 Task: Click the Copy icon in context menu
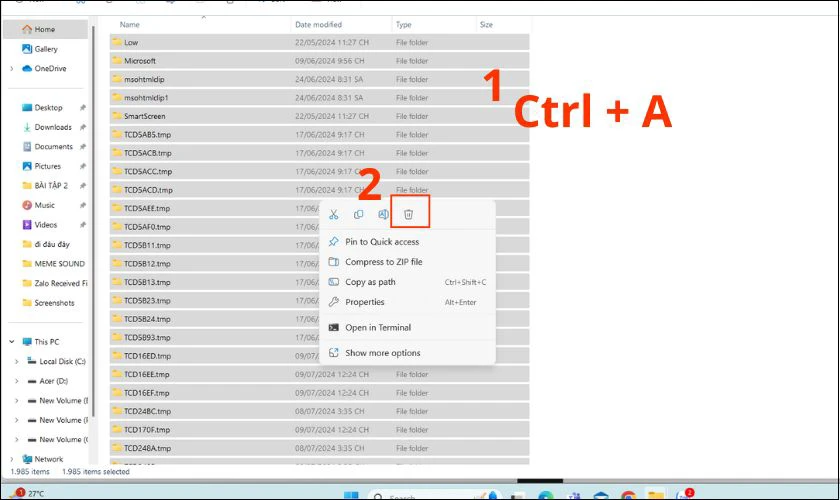click(x=359, y=214)
